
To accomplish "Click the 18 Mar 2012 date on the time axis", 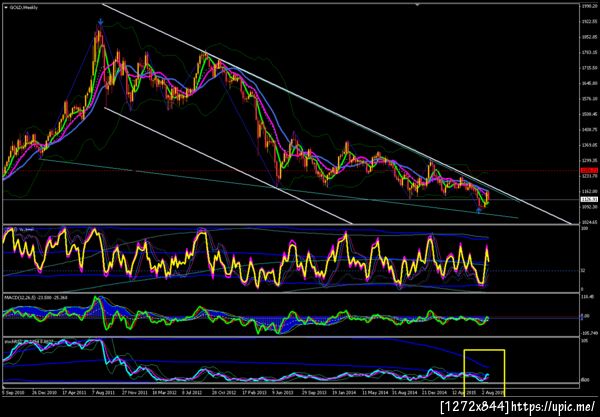I will pos(165,392).
